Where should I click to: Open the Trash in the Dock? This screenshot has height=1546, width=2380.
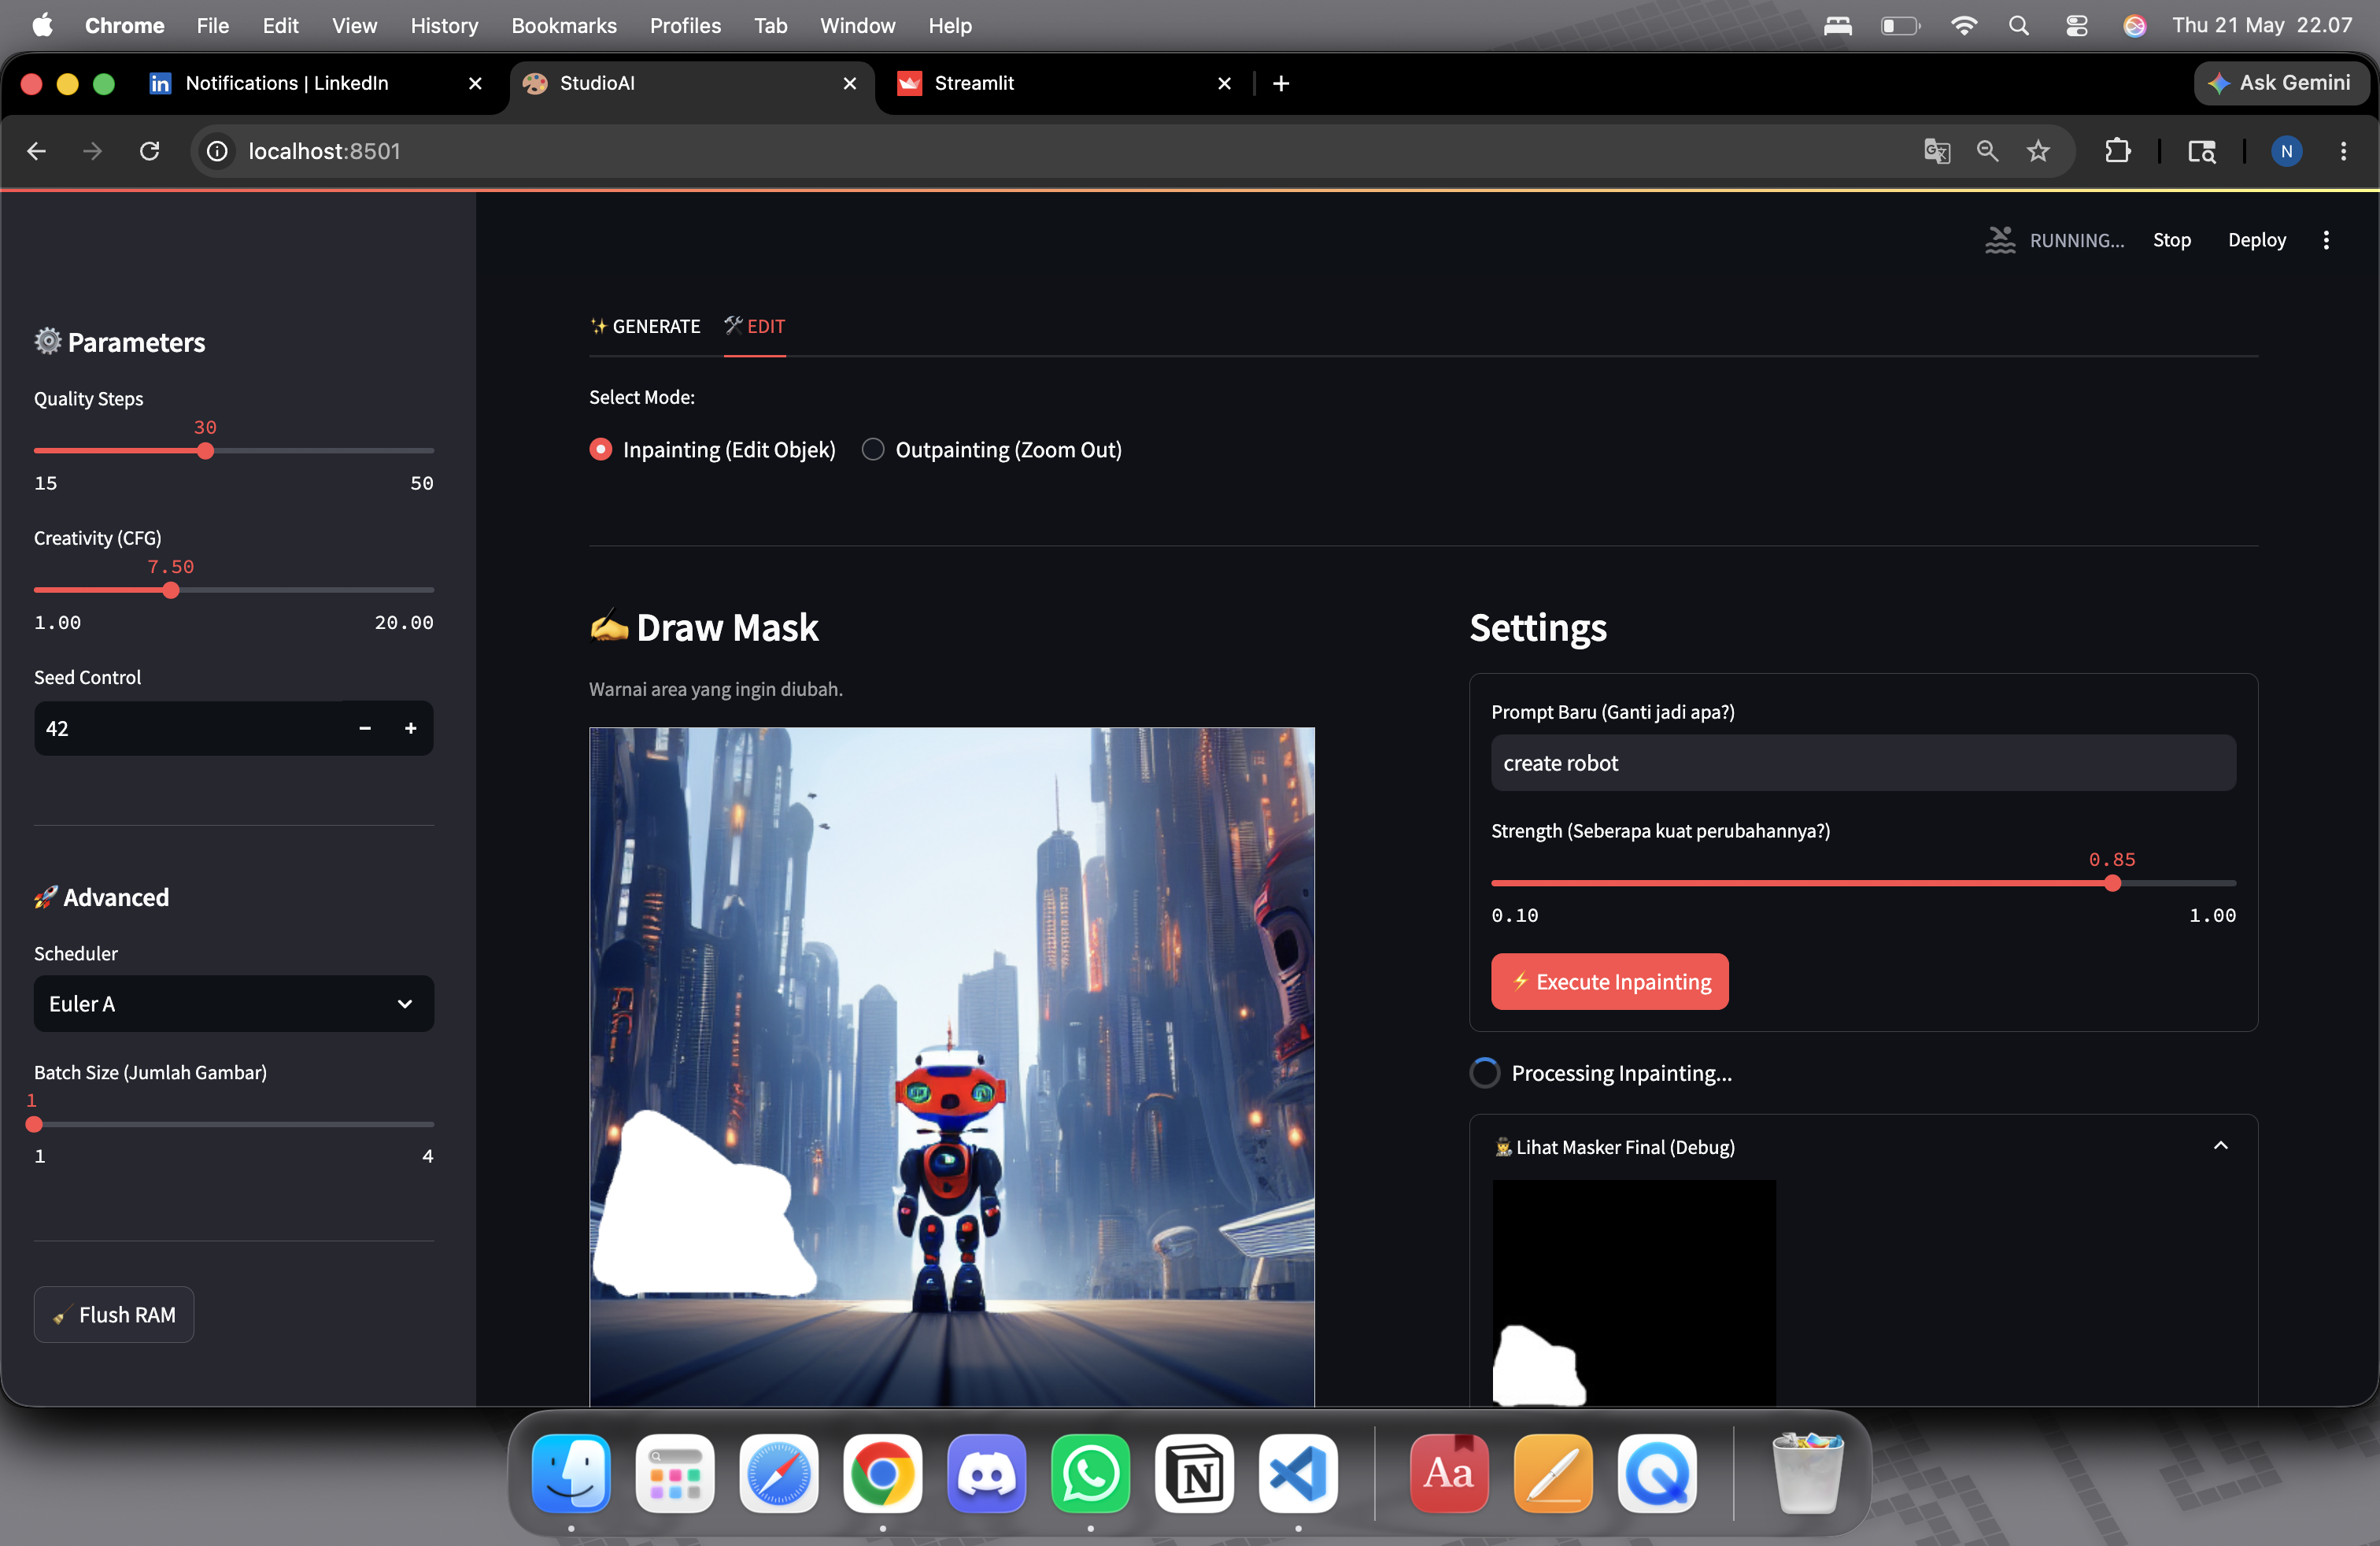tap(1807, 1473)
